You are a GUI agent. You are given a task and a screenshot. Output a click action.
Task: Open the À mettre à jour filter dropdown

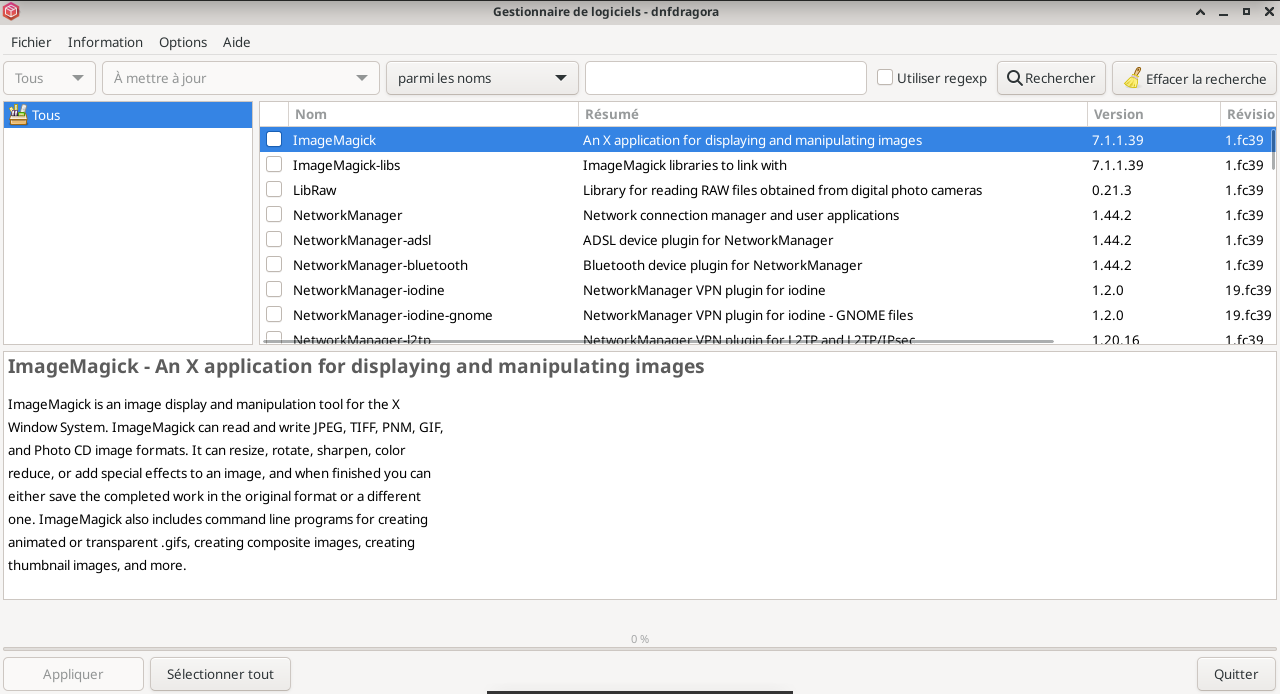pyautogui.click(x=241, y=78)
